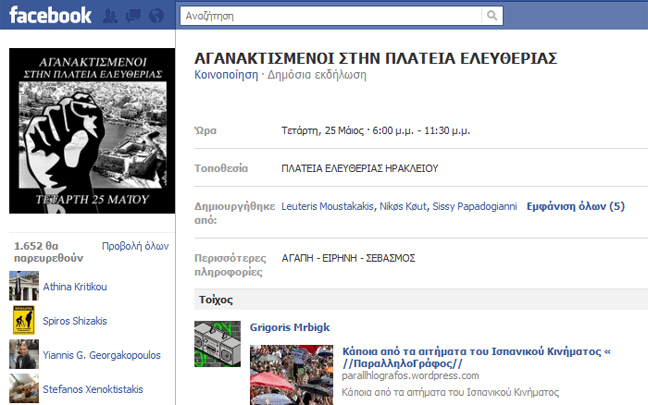
Task: Click Stefanos Xenoktistakis's profile picture
Action: coord(24,387)
